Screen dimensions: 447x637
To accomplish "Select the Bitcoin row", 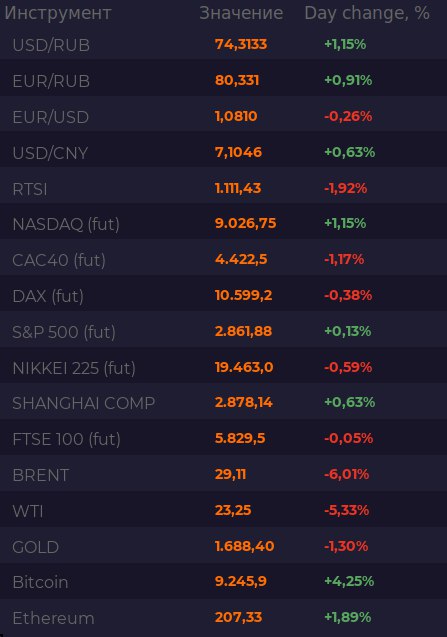I will (224, 582).
